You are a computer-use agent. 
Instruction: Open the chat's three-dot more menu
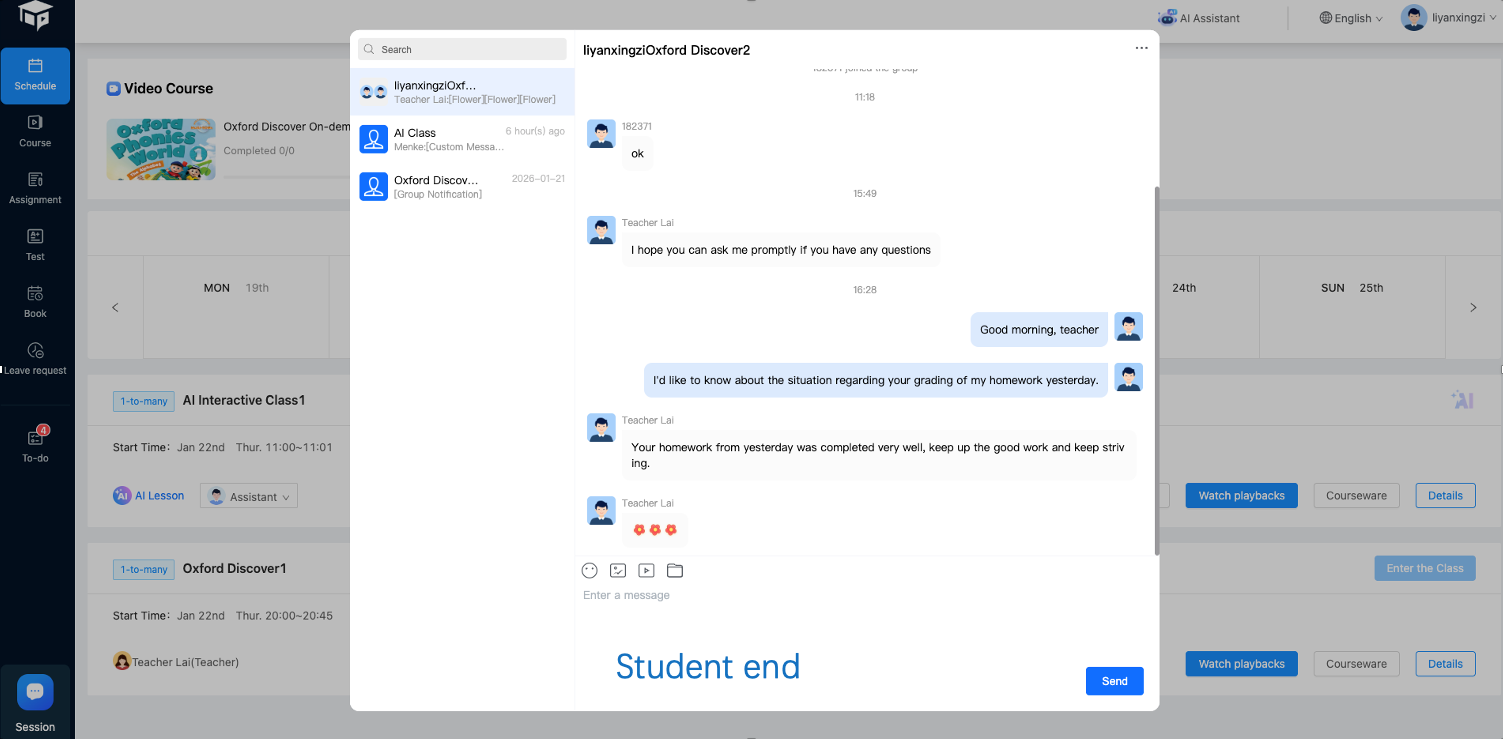click(1141, 48)
